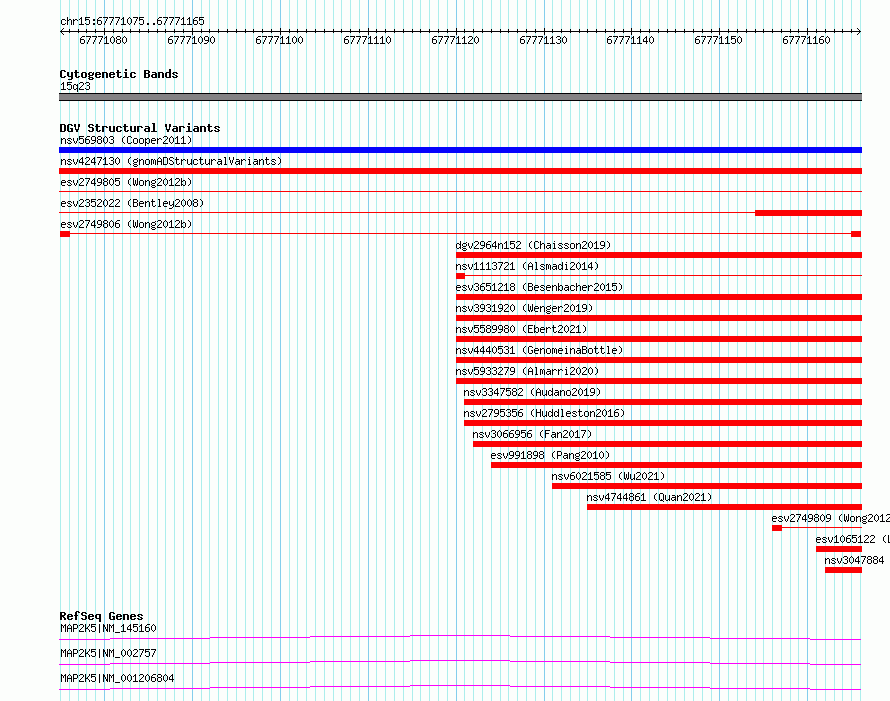
Task: Click nsv3047884 red variant bar
Action: coord(843,570)
